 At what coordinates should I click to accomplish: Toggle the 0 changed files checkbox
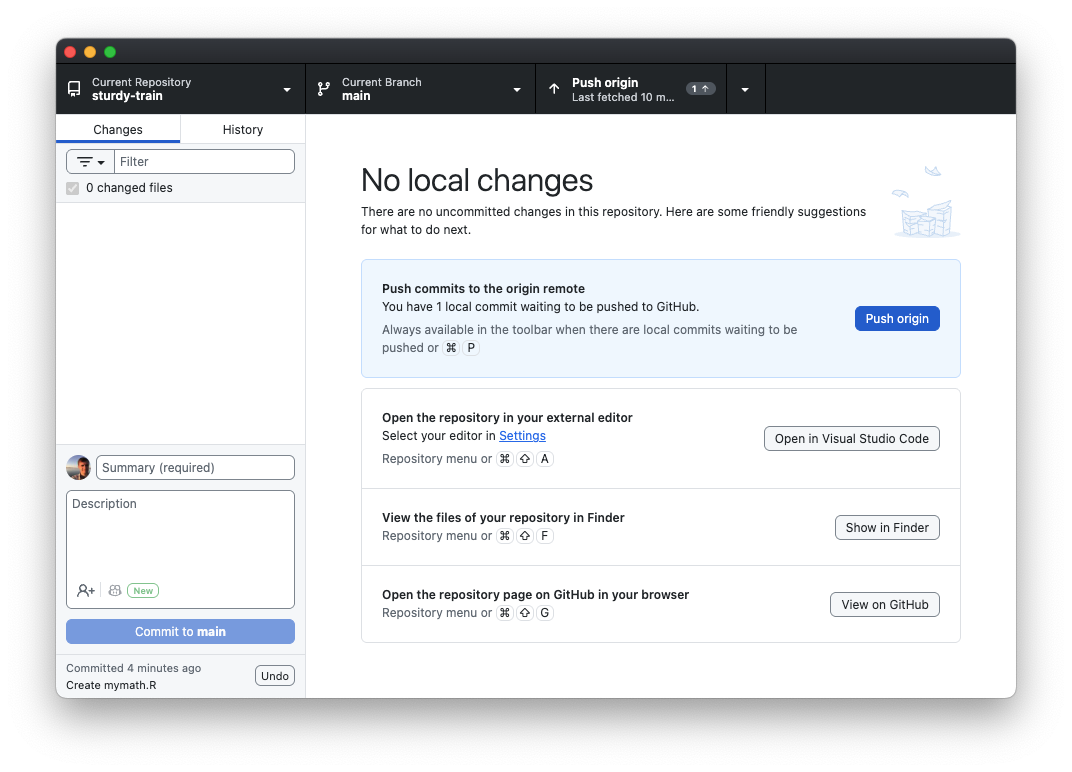click(x=72, y=188)
